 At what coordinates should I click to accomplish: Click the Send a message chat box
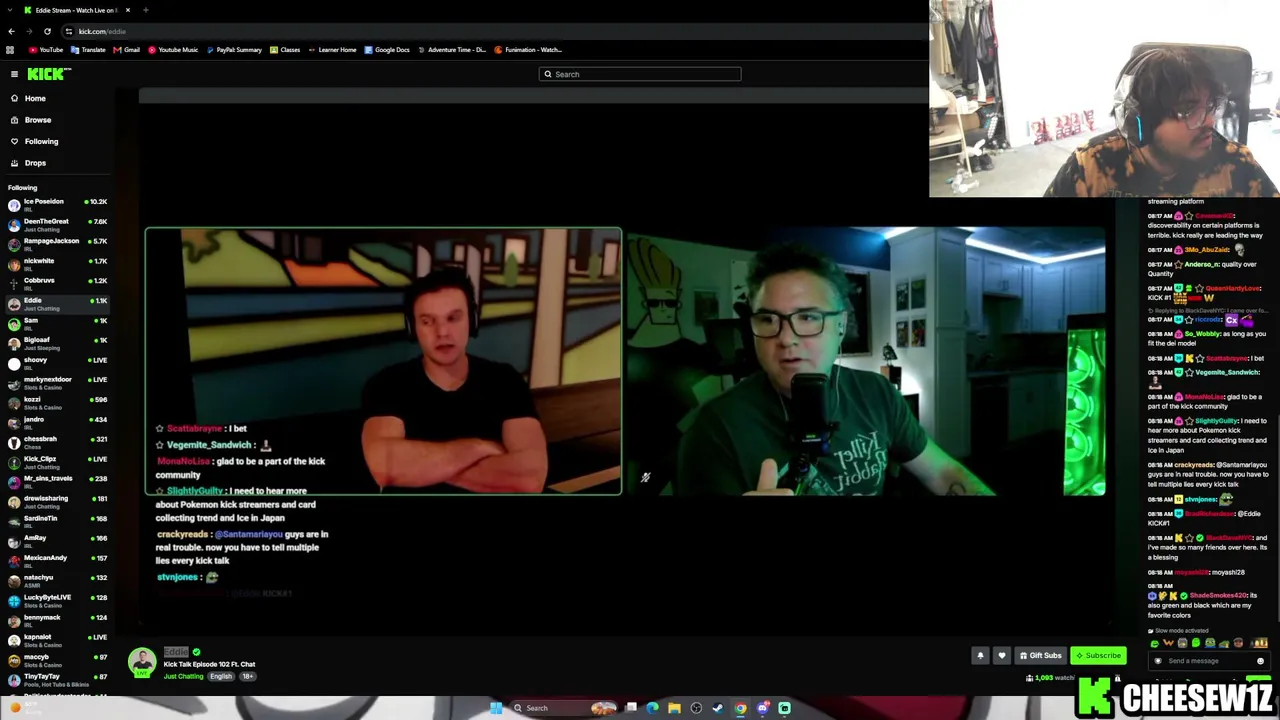(x=1210, y=661)
